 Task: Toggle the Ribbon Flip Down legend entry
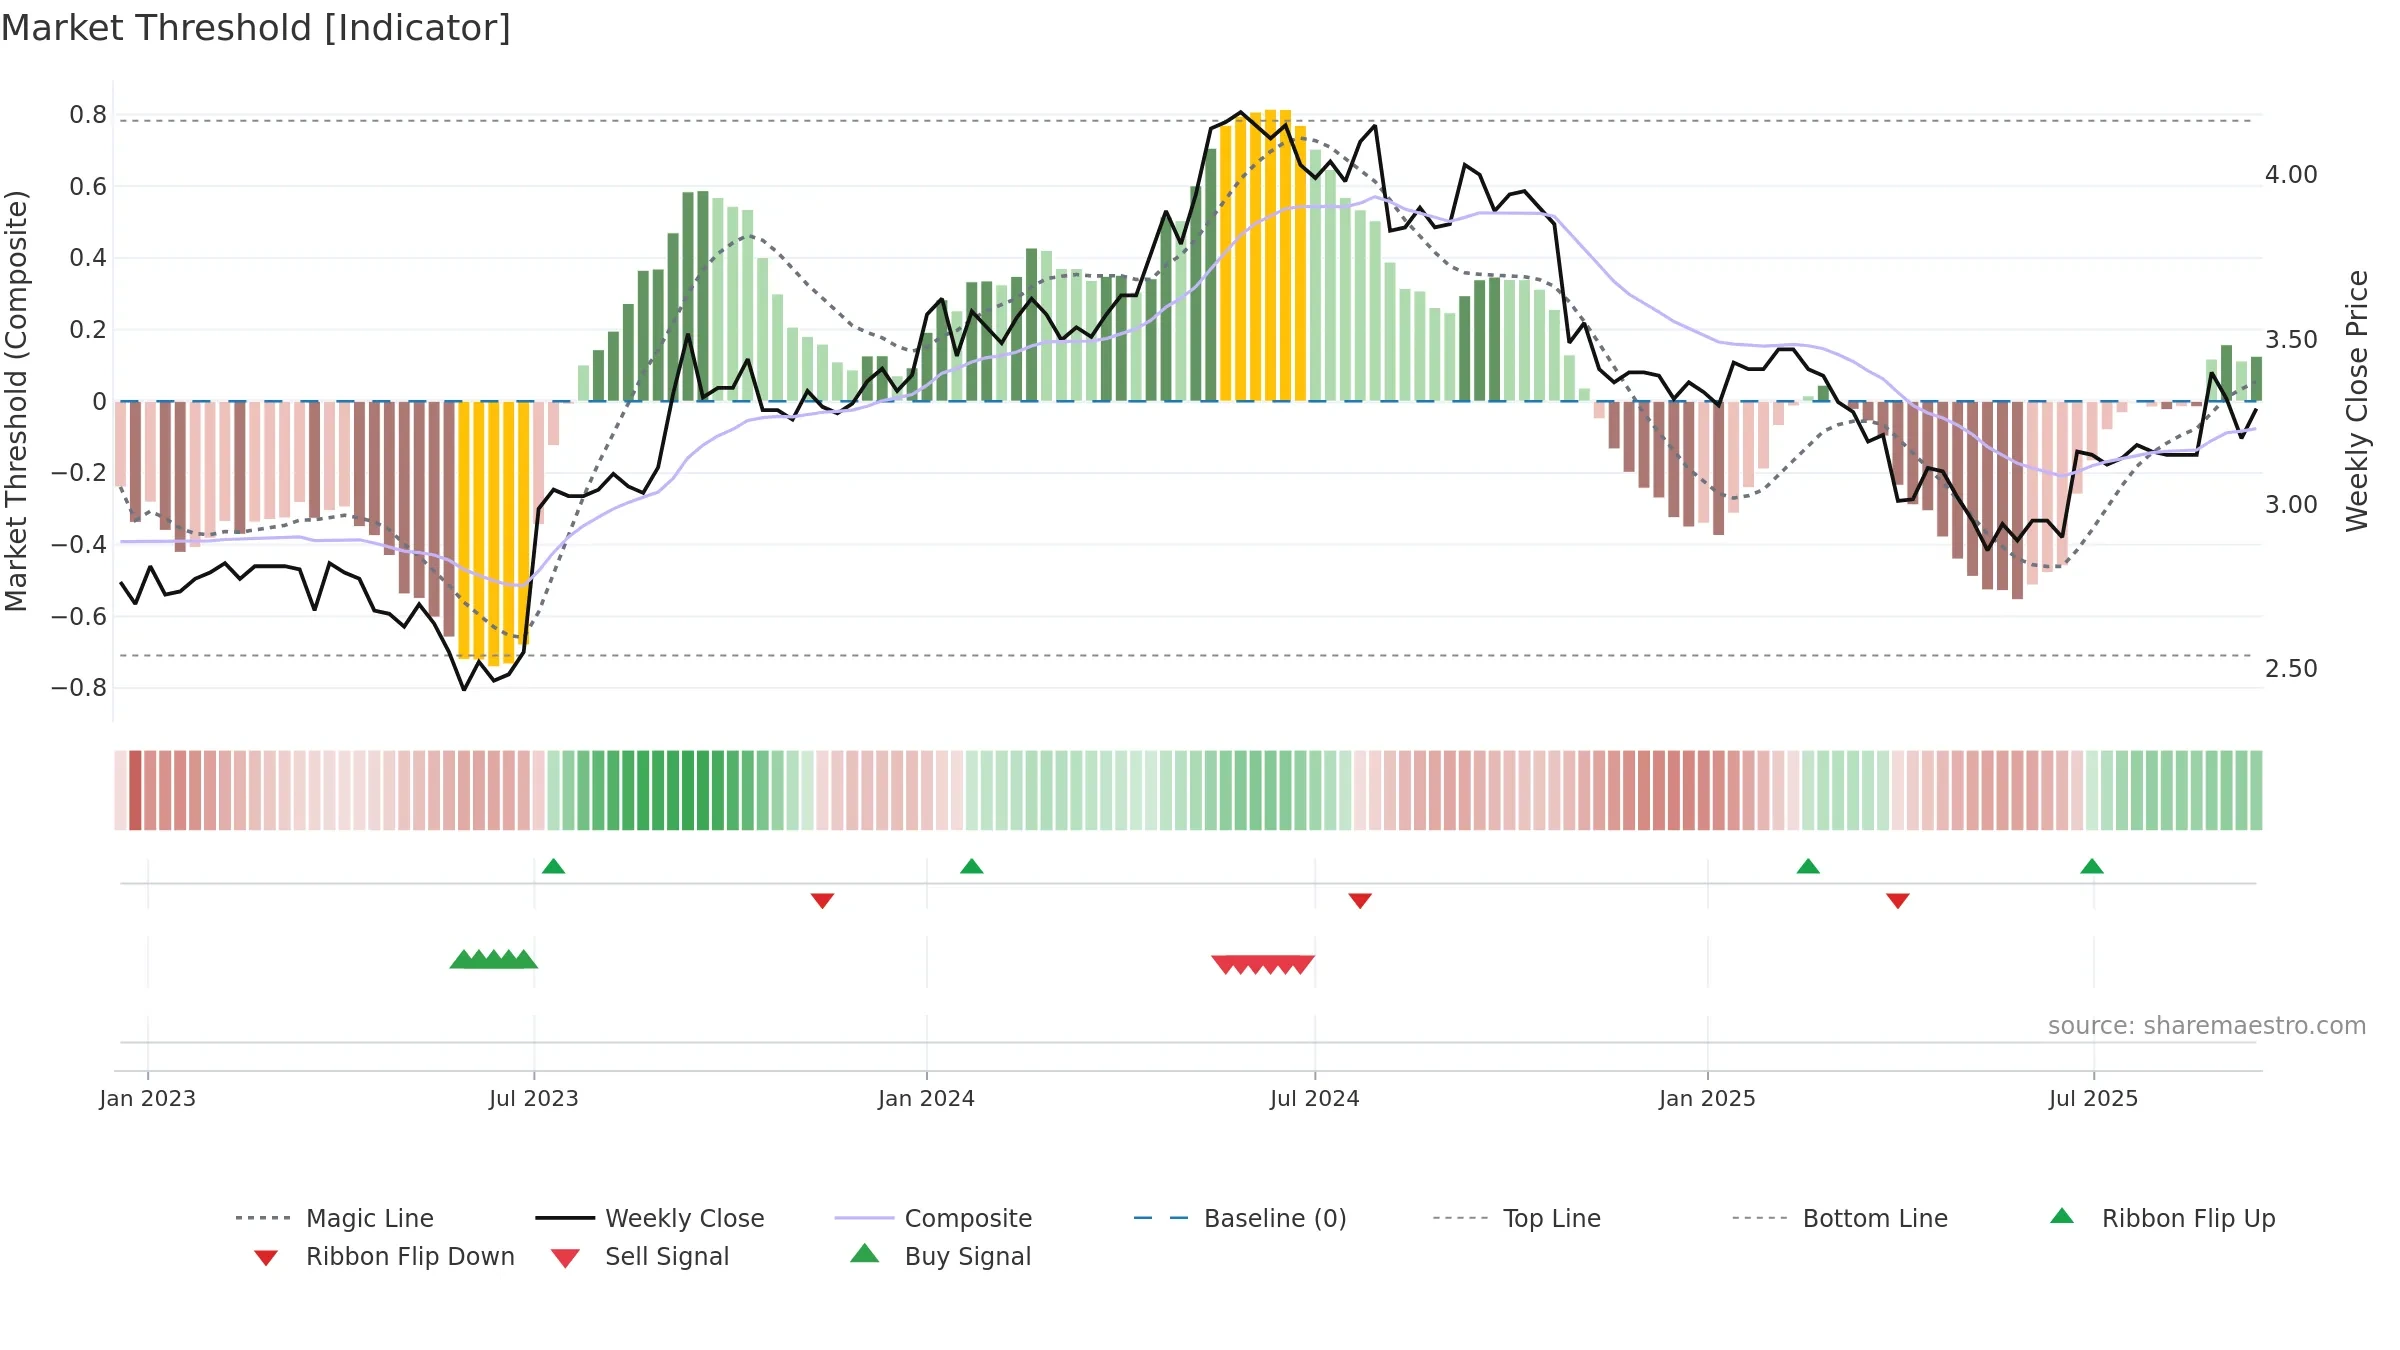[x=384, y=1256]
